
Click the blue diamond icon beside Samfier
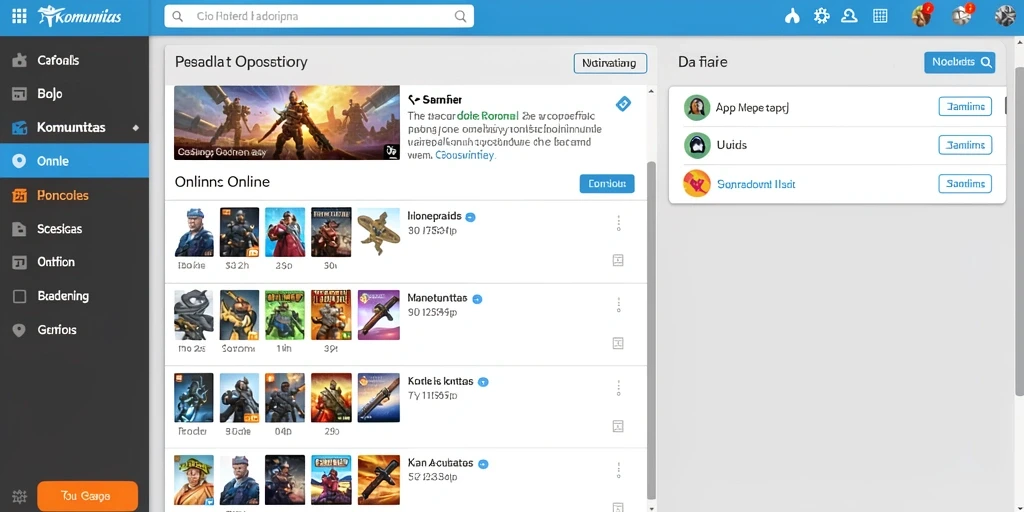tap(624, 103)
